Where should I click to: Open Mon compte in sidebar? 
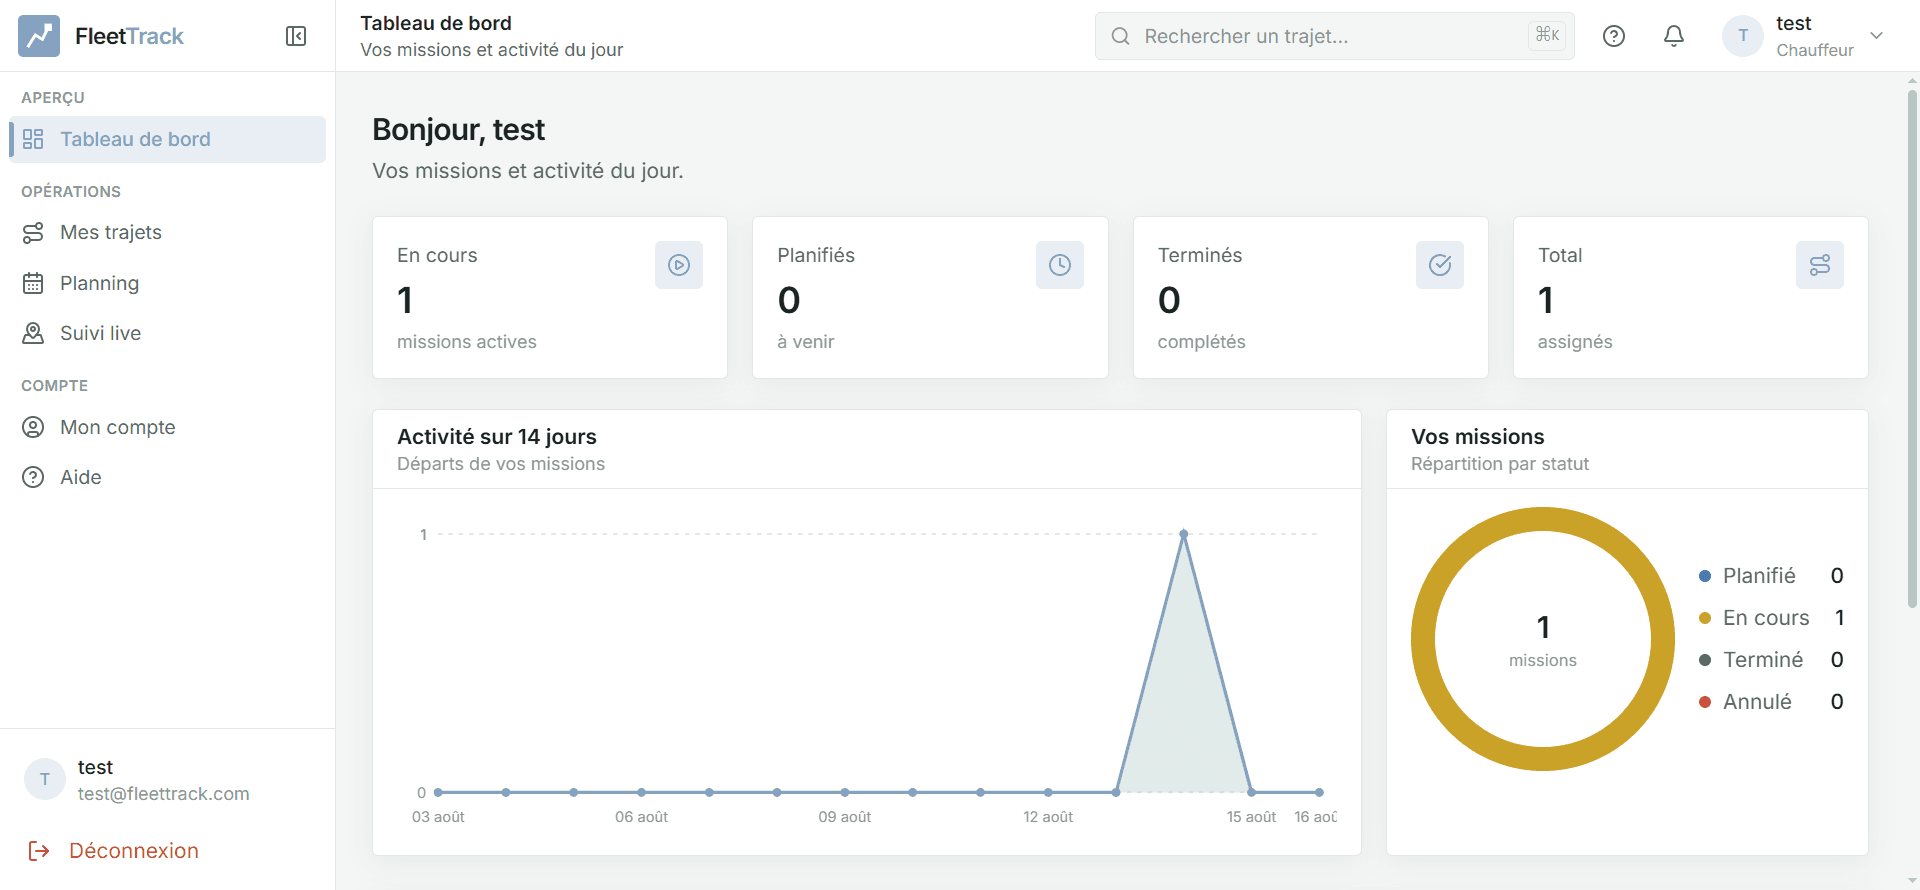coord(168,427)
